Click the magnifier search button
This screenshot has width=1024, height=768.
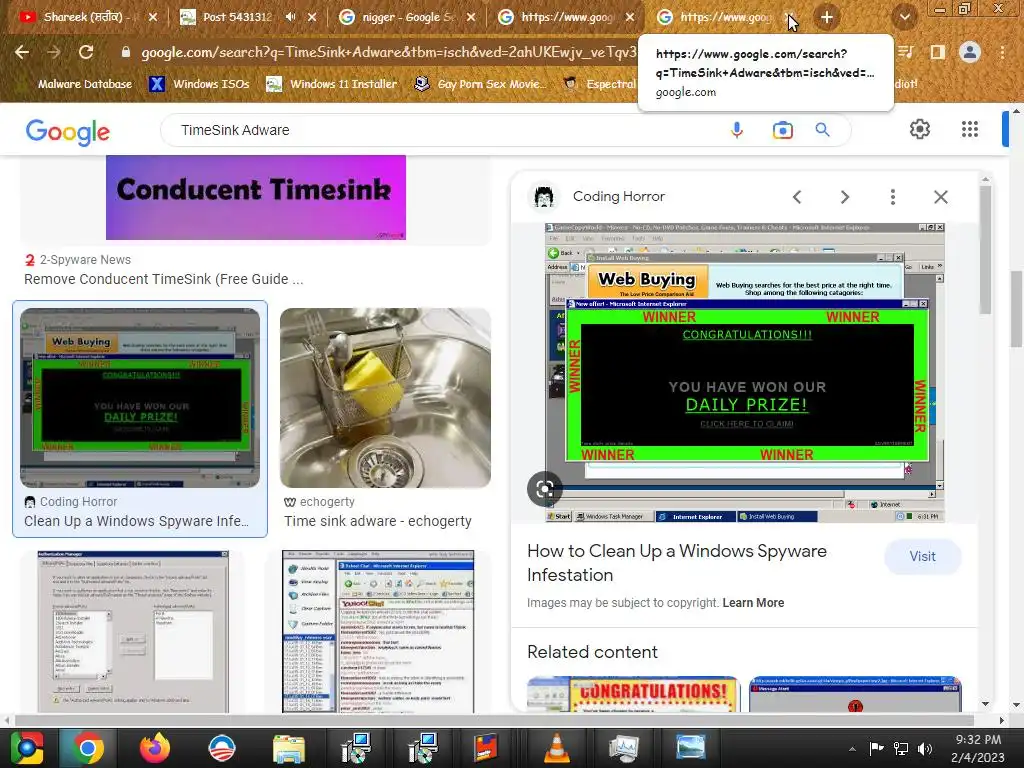pos(822,130)
